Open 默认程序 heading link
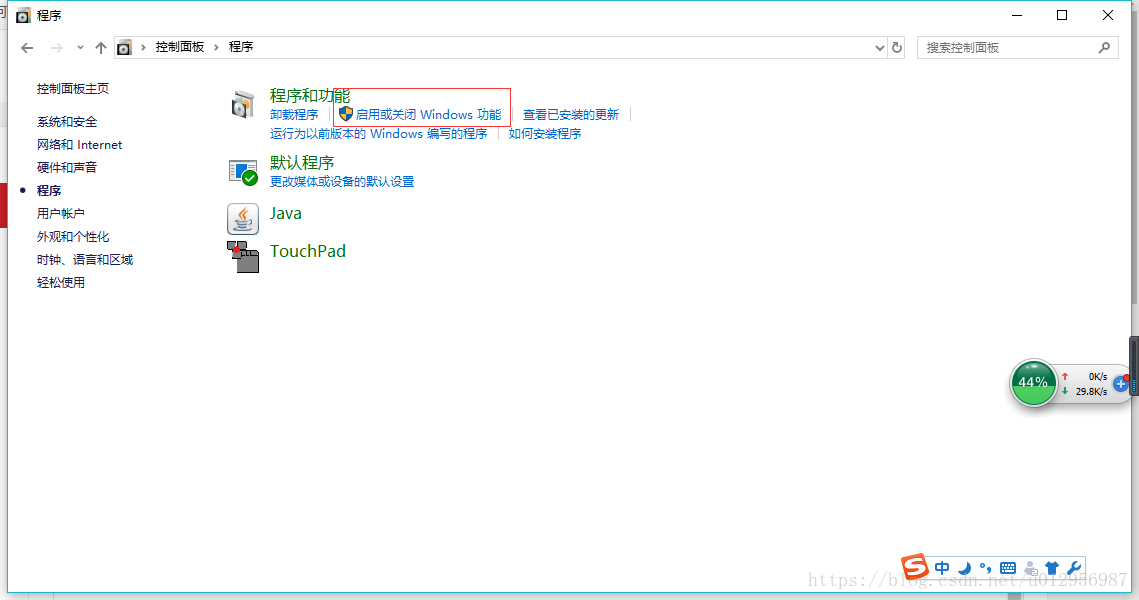This screenshot has width=1139, height=600. pos(301,163)
